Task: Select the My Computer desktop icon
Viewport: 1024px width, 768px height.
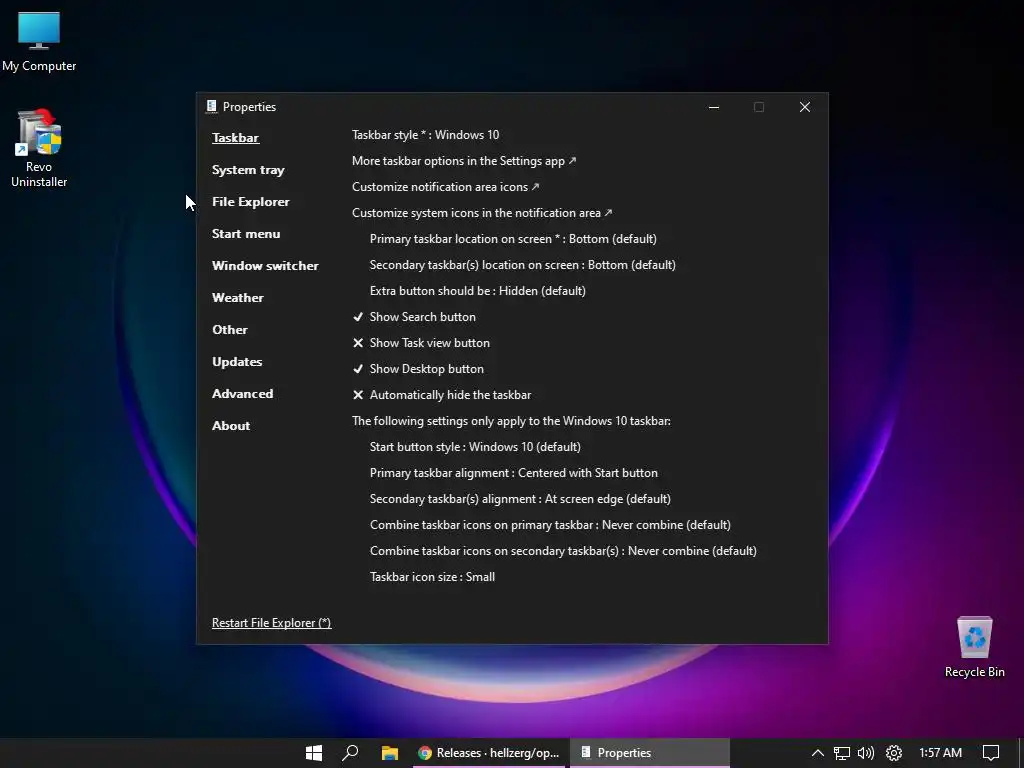Action: 39,41
